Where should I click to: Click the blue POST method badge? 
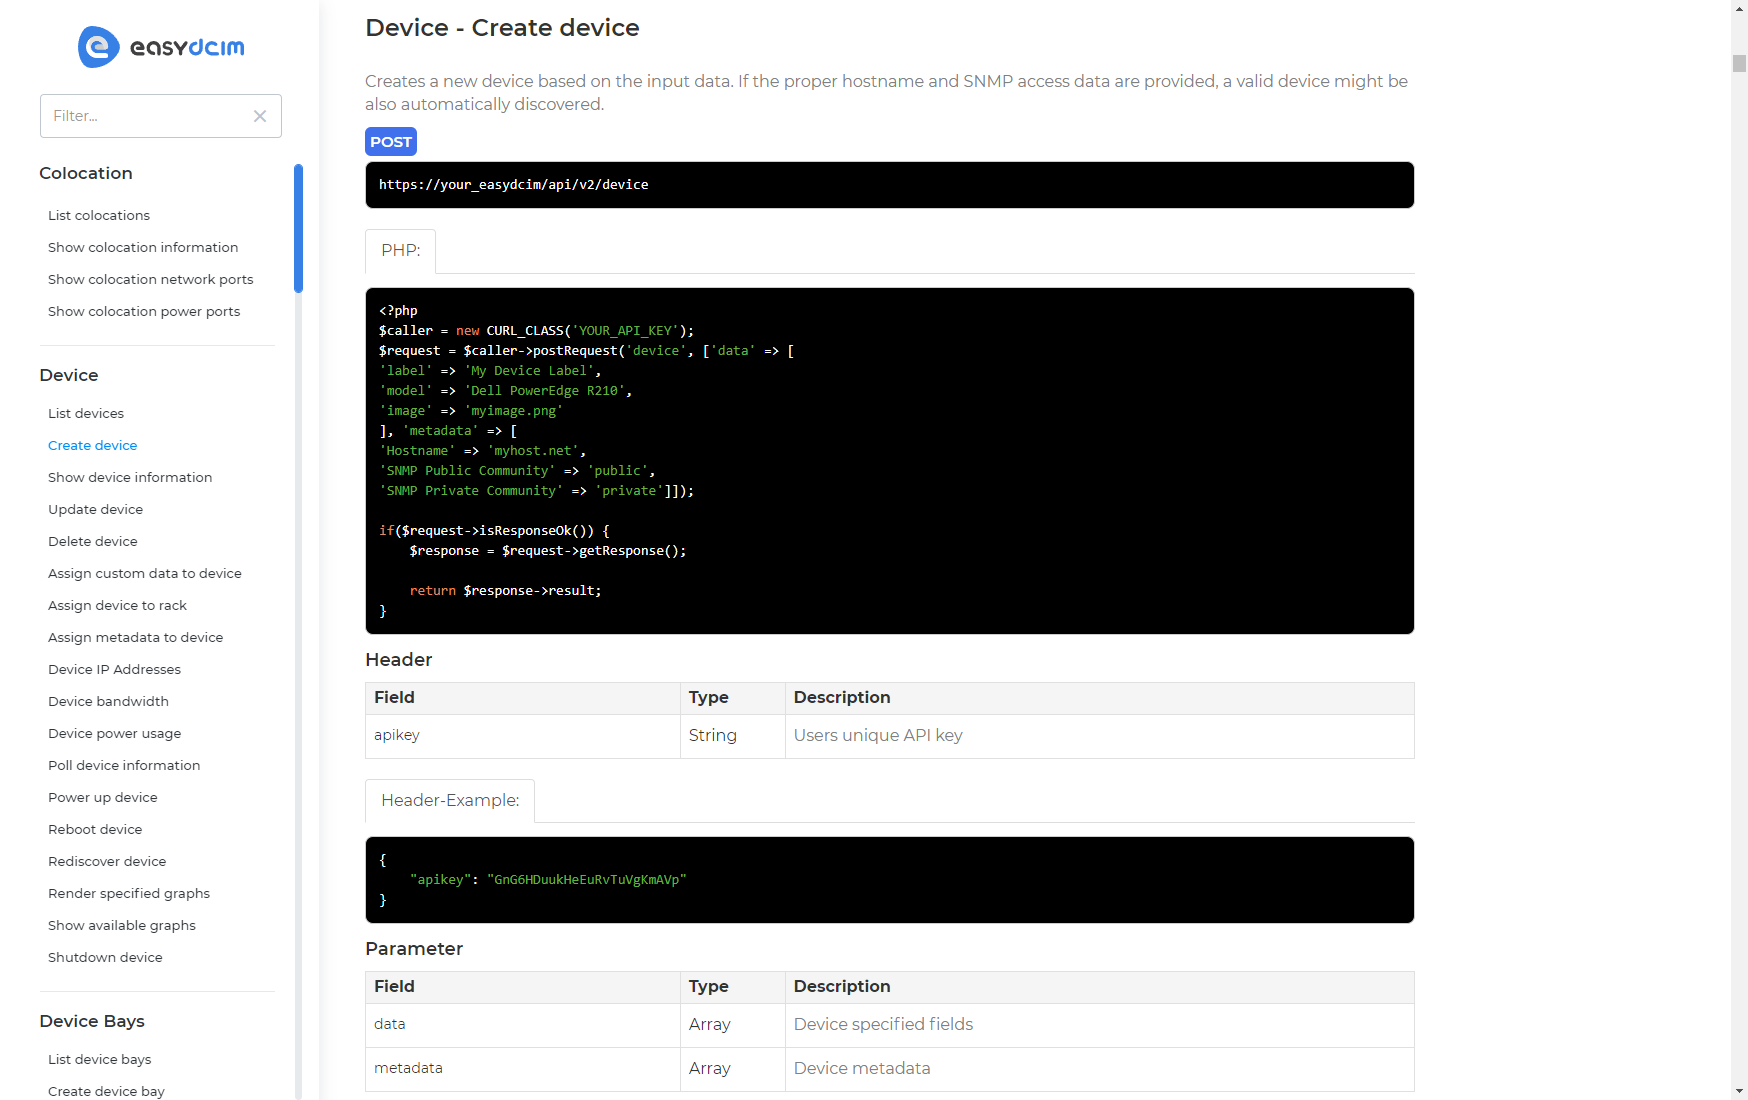[391, 142]
